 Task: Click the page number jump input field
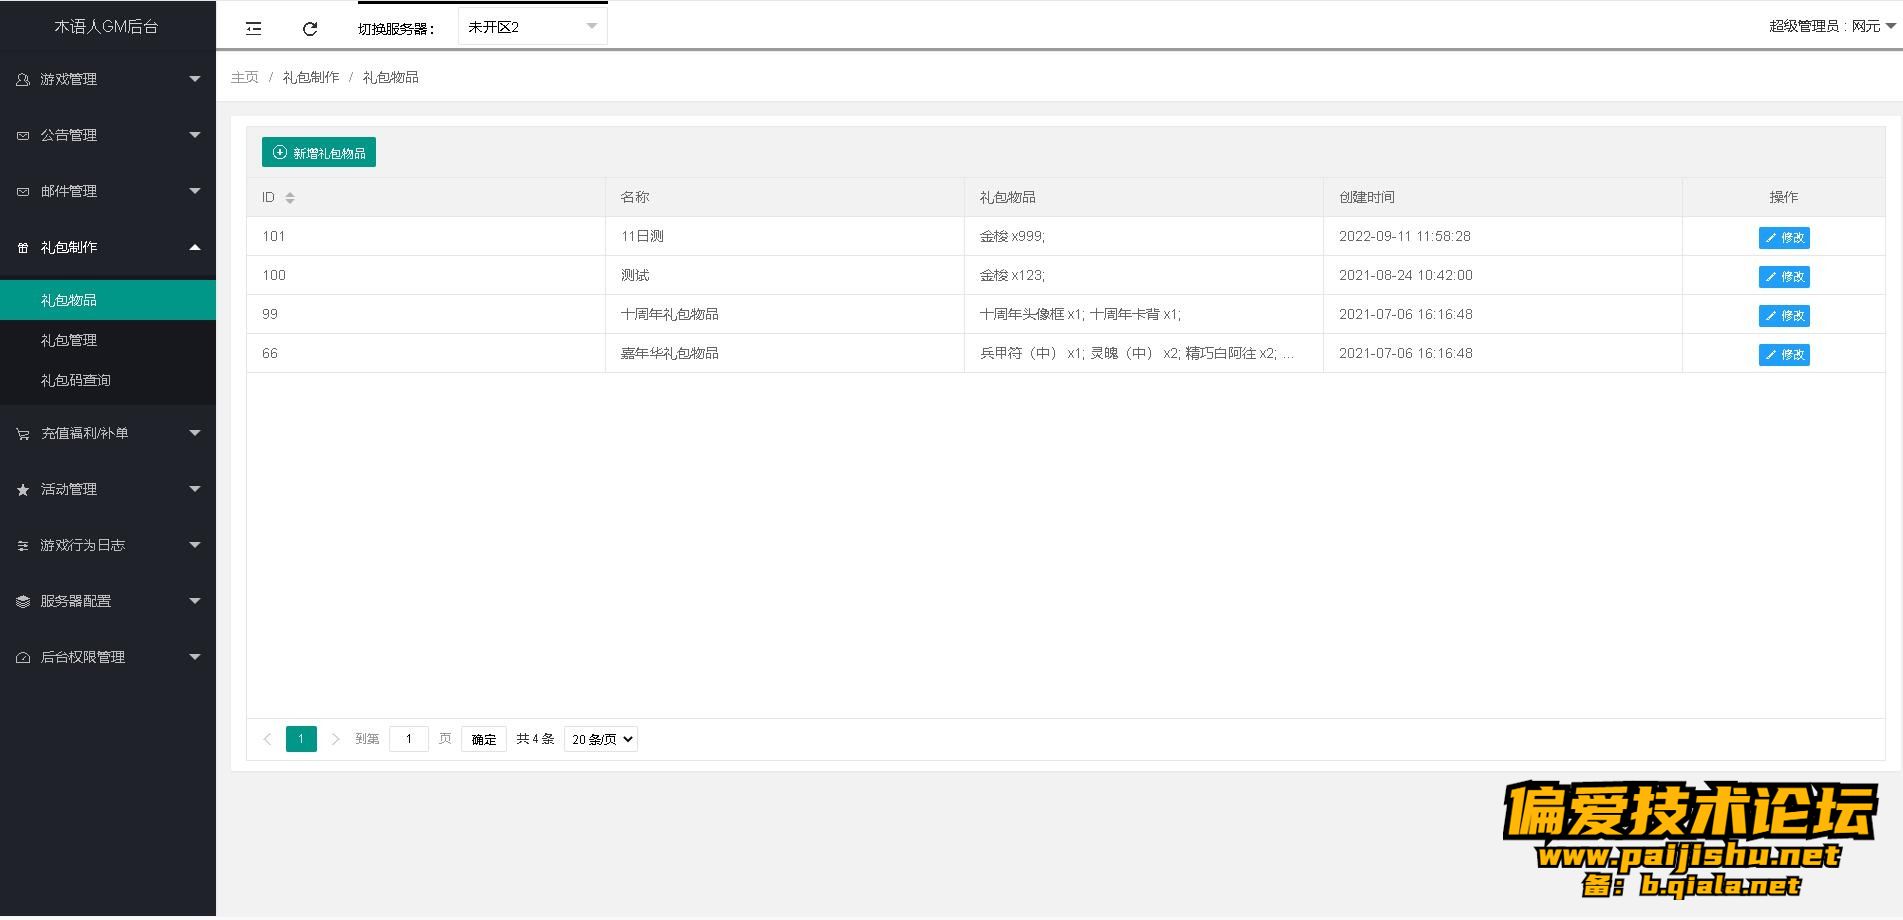click(408, 739)
